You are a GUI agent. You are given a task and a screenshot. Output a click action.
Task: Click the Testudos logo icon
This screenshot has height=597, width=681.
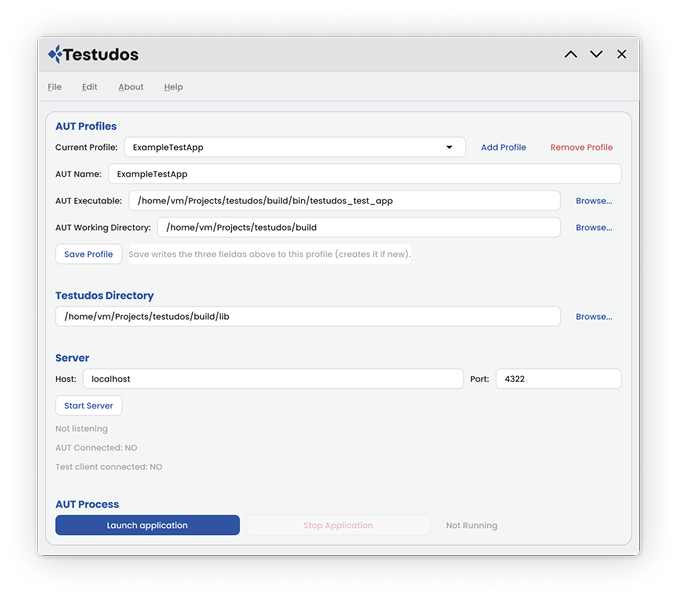tap(55, 54)
